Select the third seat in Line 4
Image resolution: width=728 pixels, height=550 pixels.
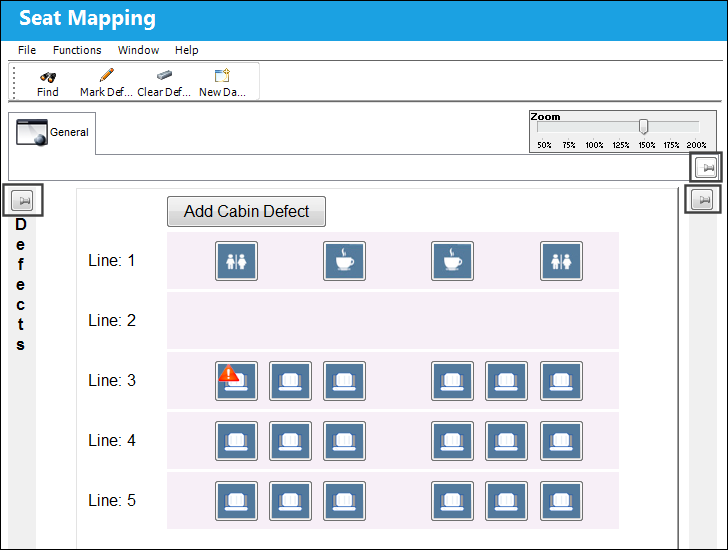(x=344, y=441)
